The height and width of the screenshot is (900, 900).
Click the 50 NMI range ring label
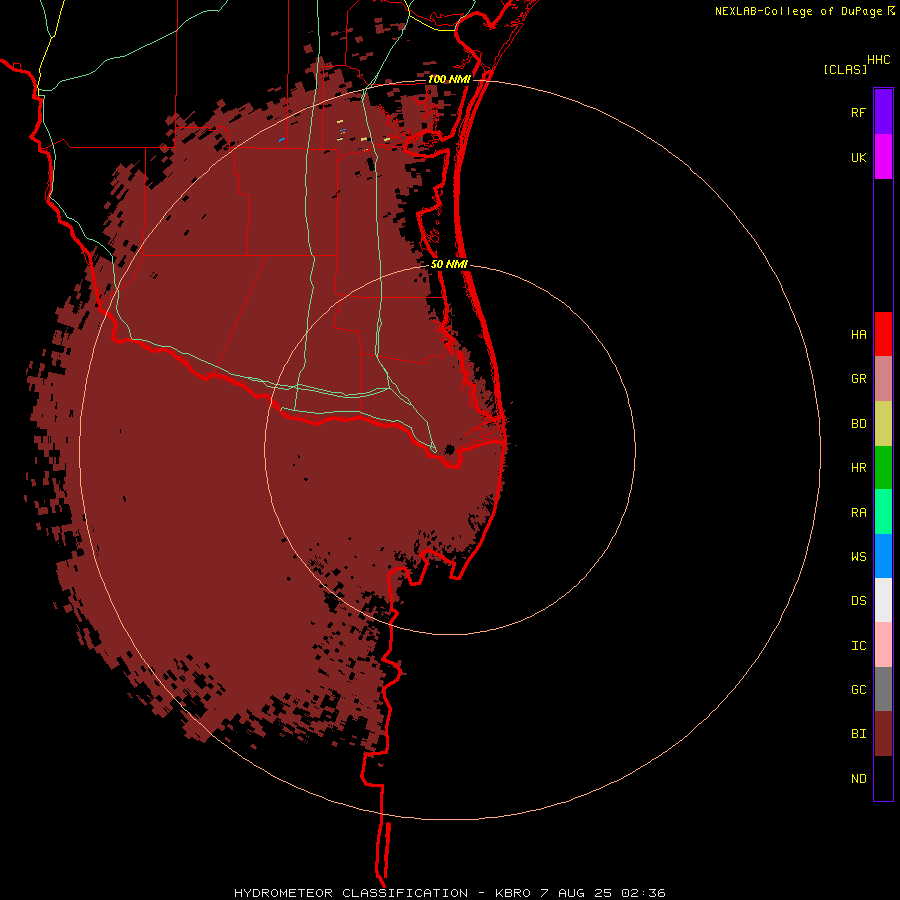coord(449,265)
